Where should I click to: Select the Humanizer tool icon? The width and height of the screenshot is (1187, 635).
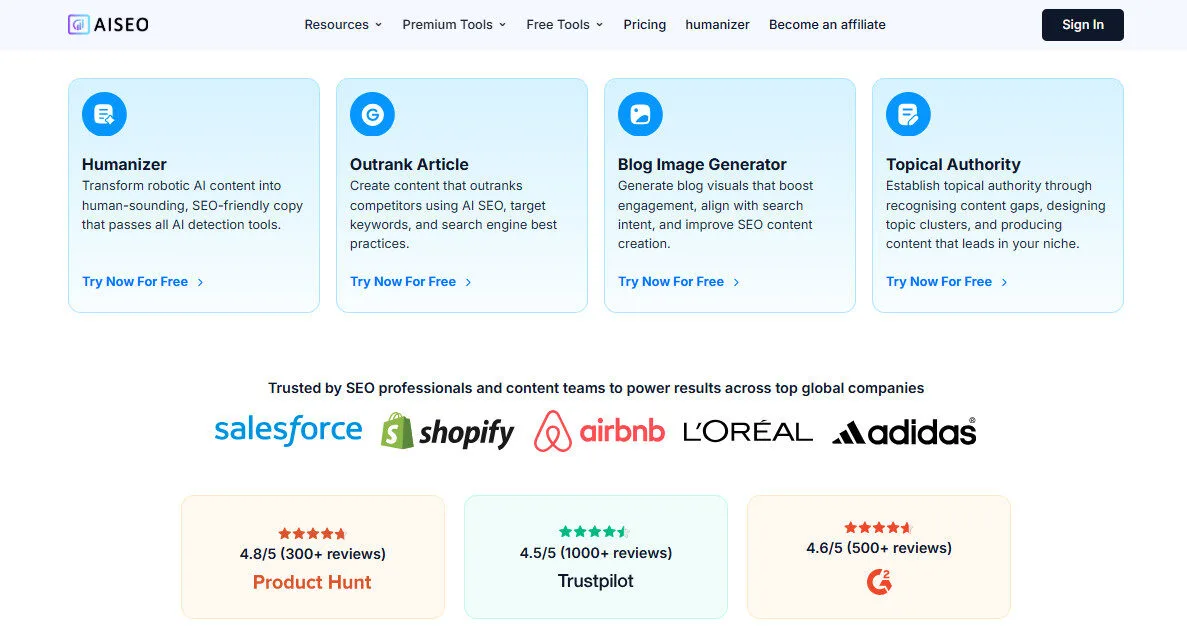104,113
